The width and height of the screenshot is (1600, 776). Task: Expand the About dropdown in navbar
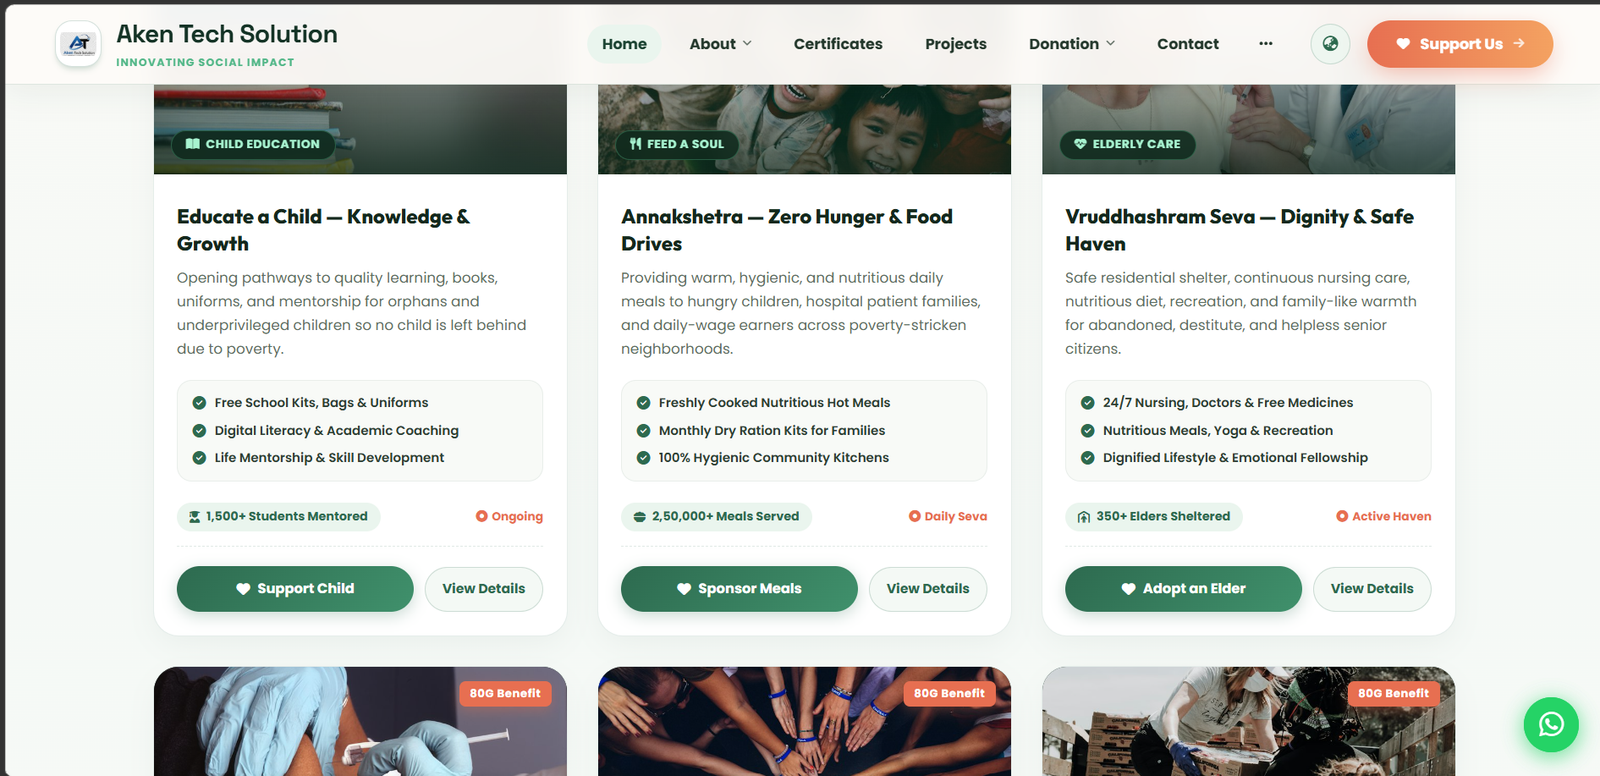[x=720, y=44]
